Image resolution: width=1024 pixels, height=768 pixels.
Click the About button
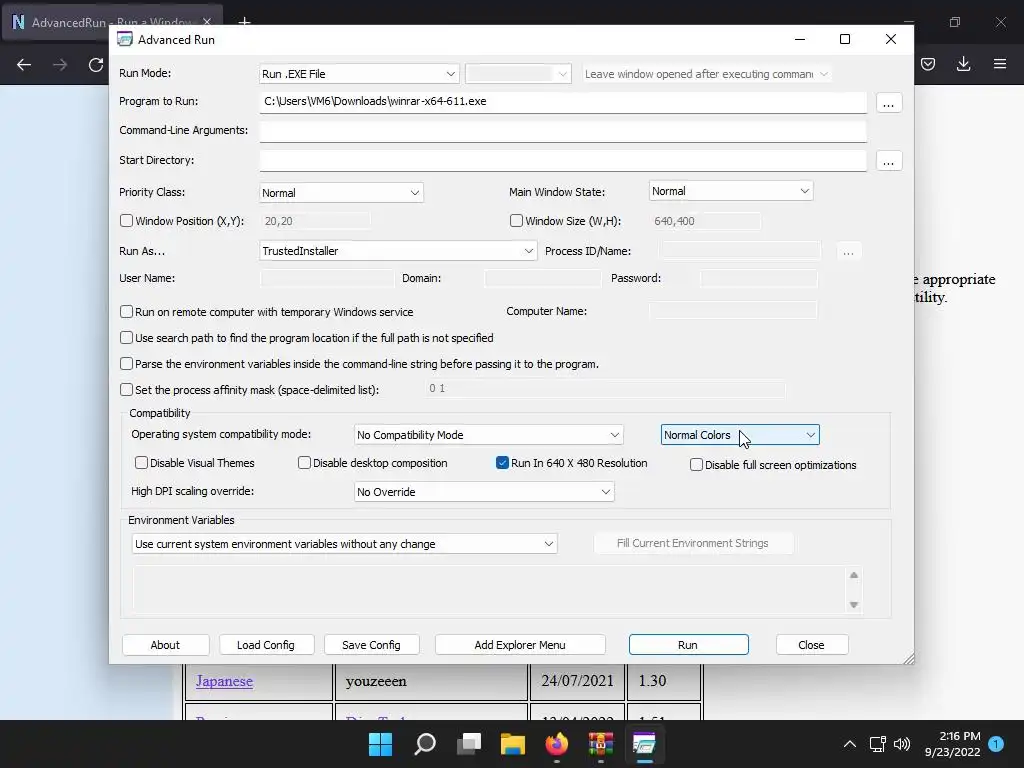(x=165, y=645)
